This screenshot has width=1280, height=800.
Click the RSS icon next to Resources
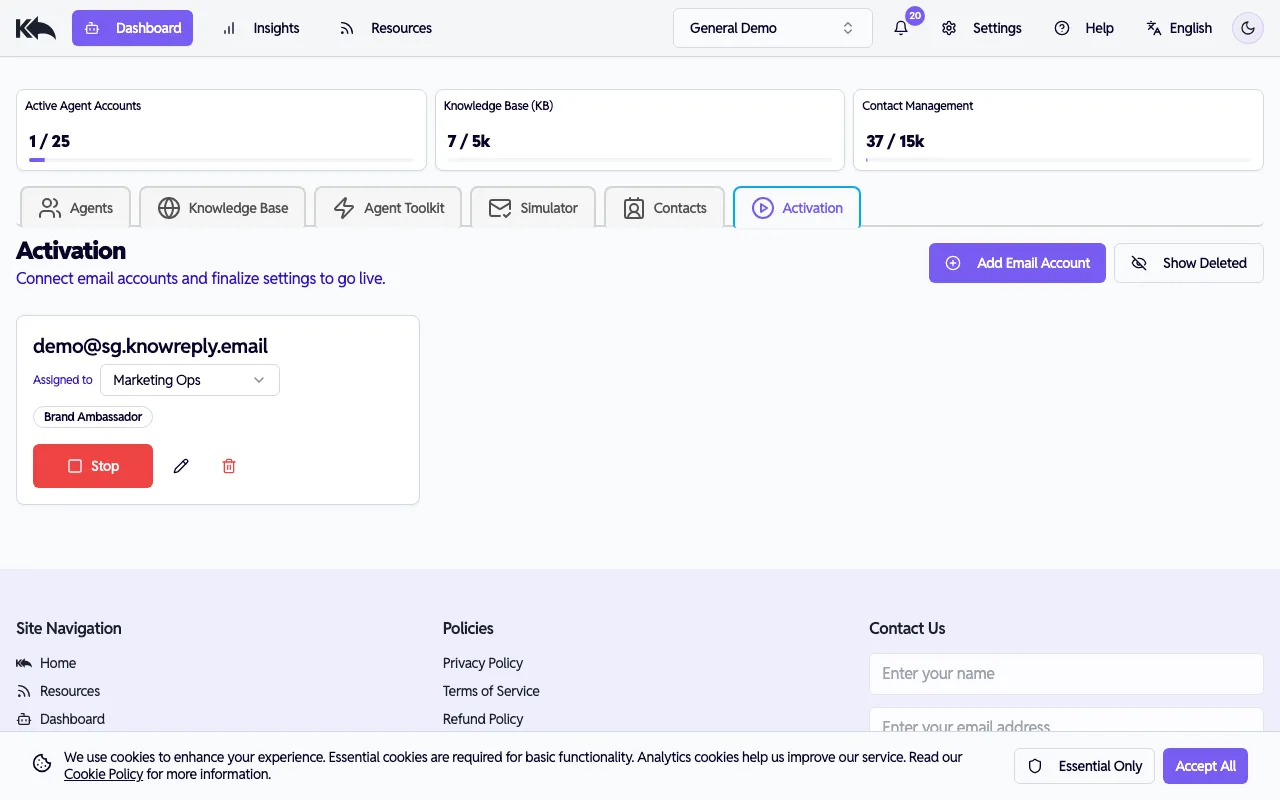click(347, 28)
